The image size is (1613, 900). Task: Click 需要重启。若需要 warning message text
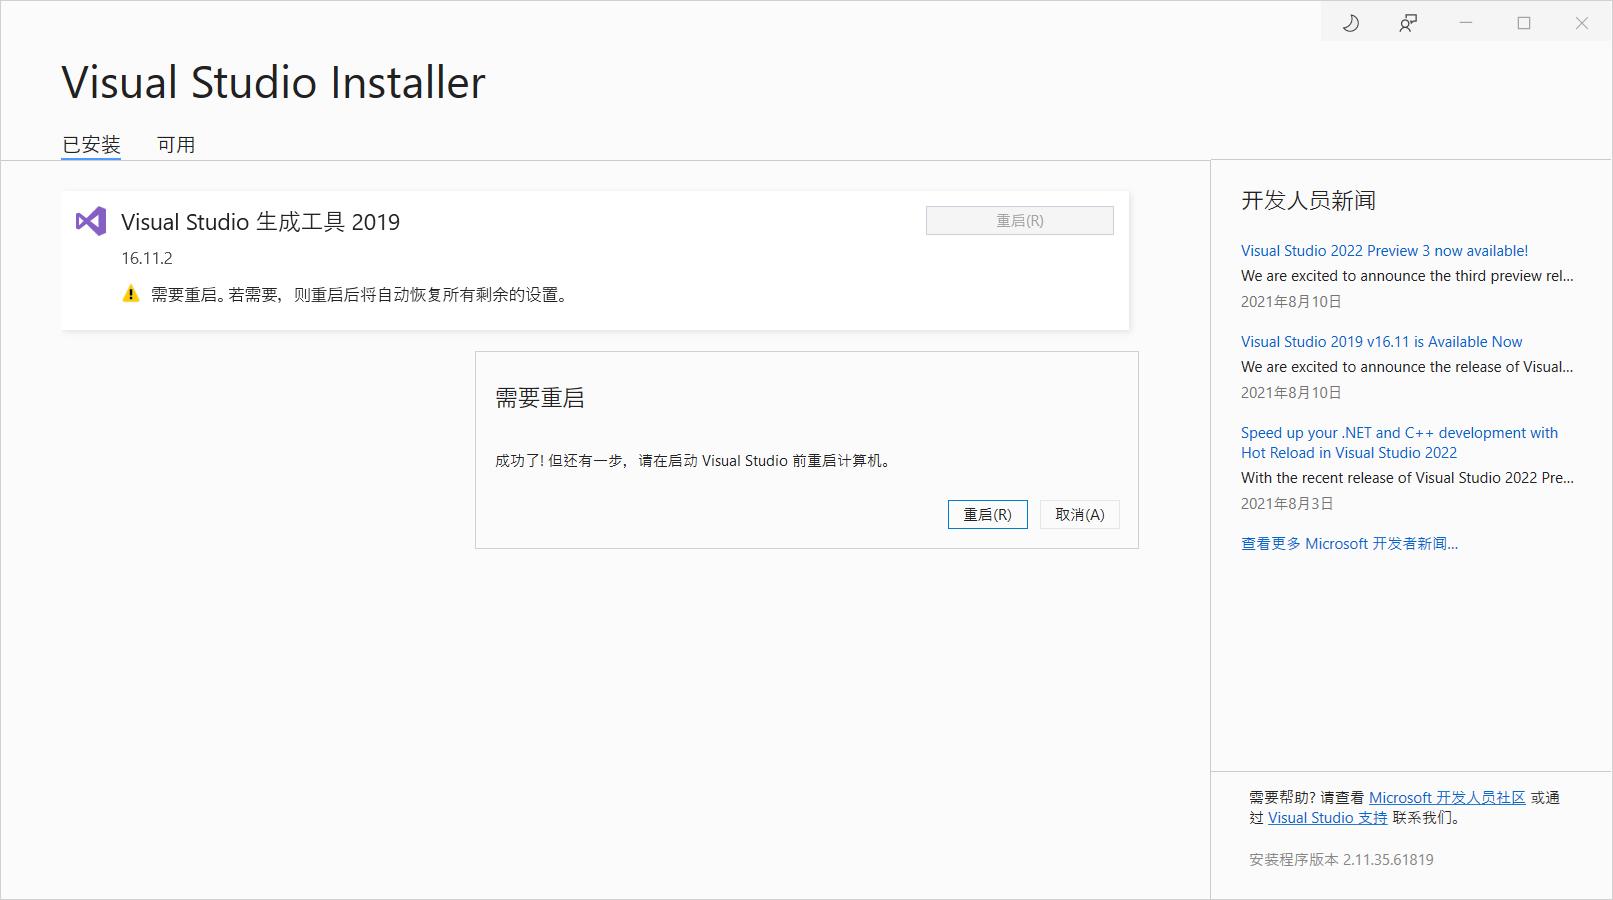[x=361, y=294]
